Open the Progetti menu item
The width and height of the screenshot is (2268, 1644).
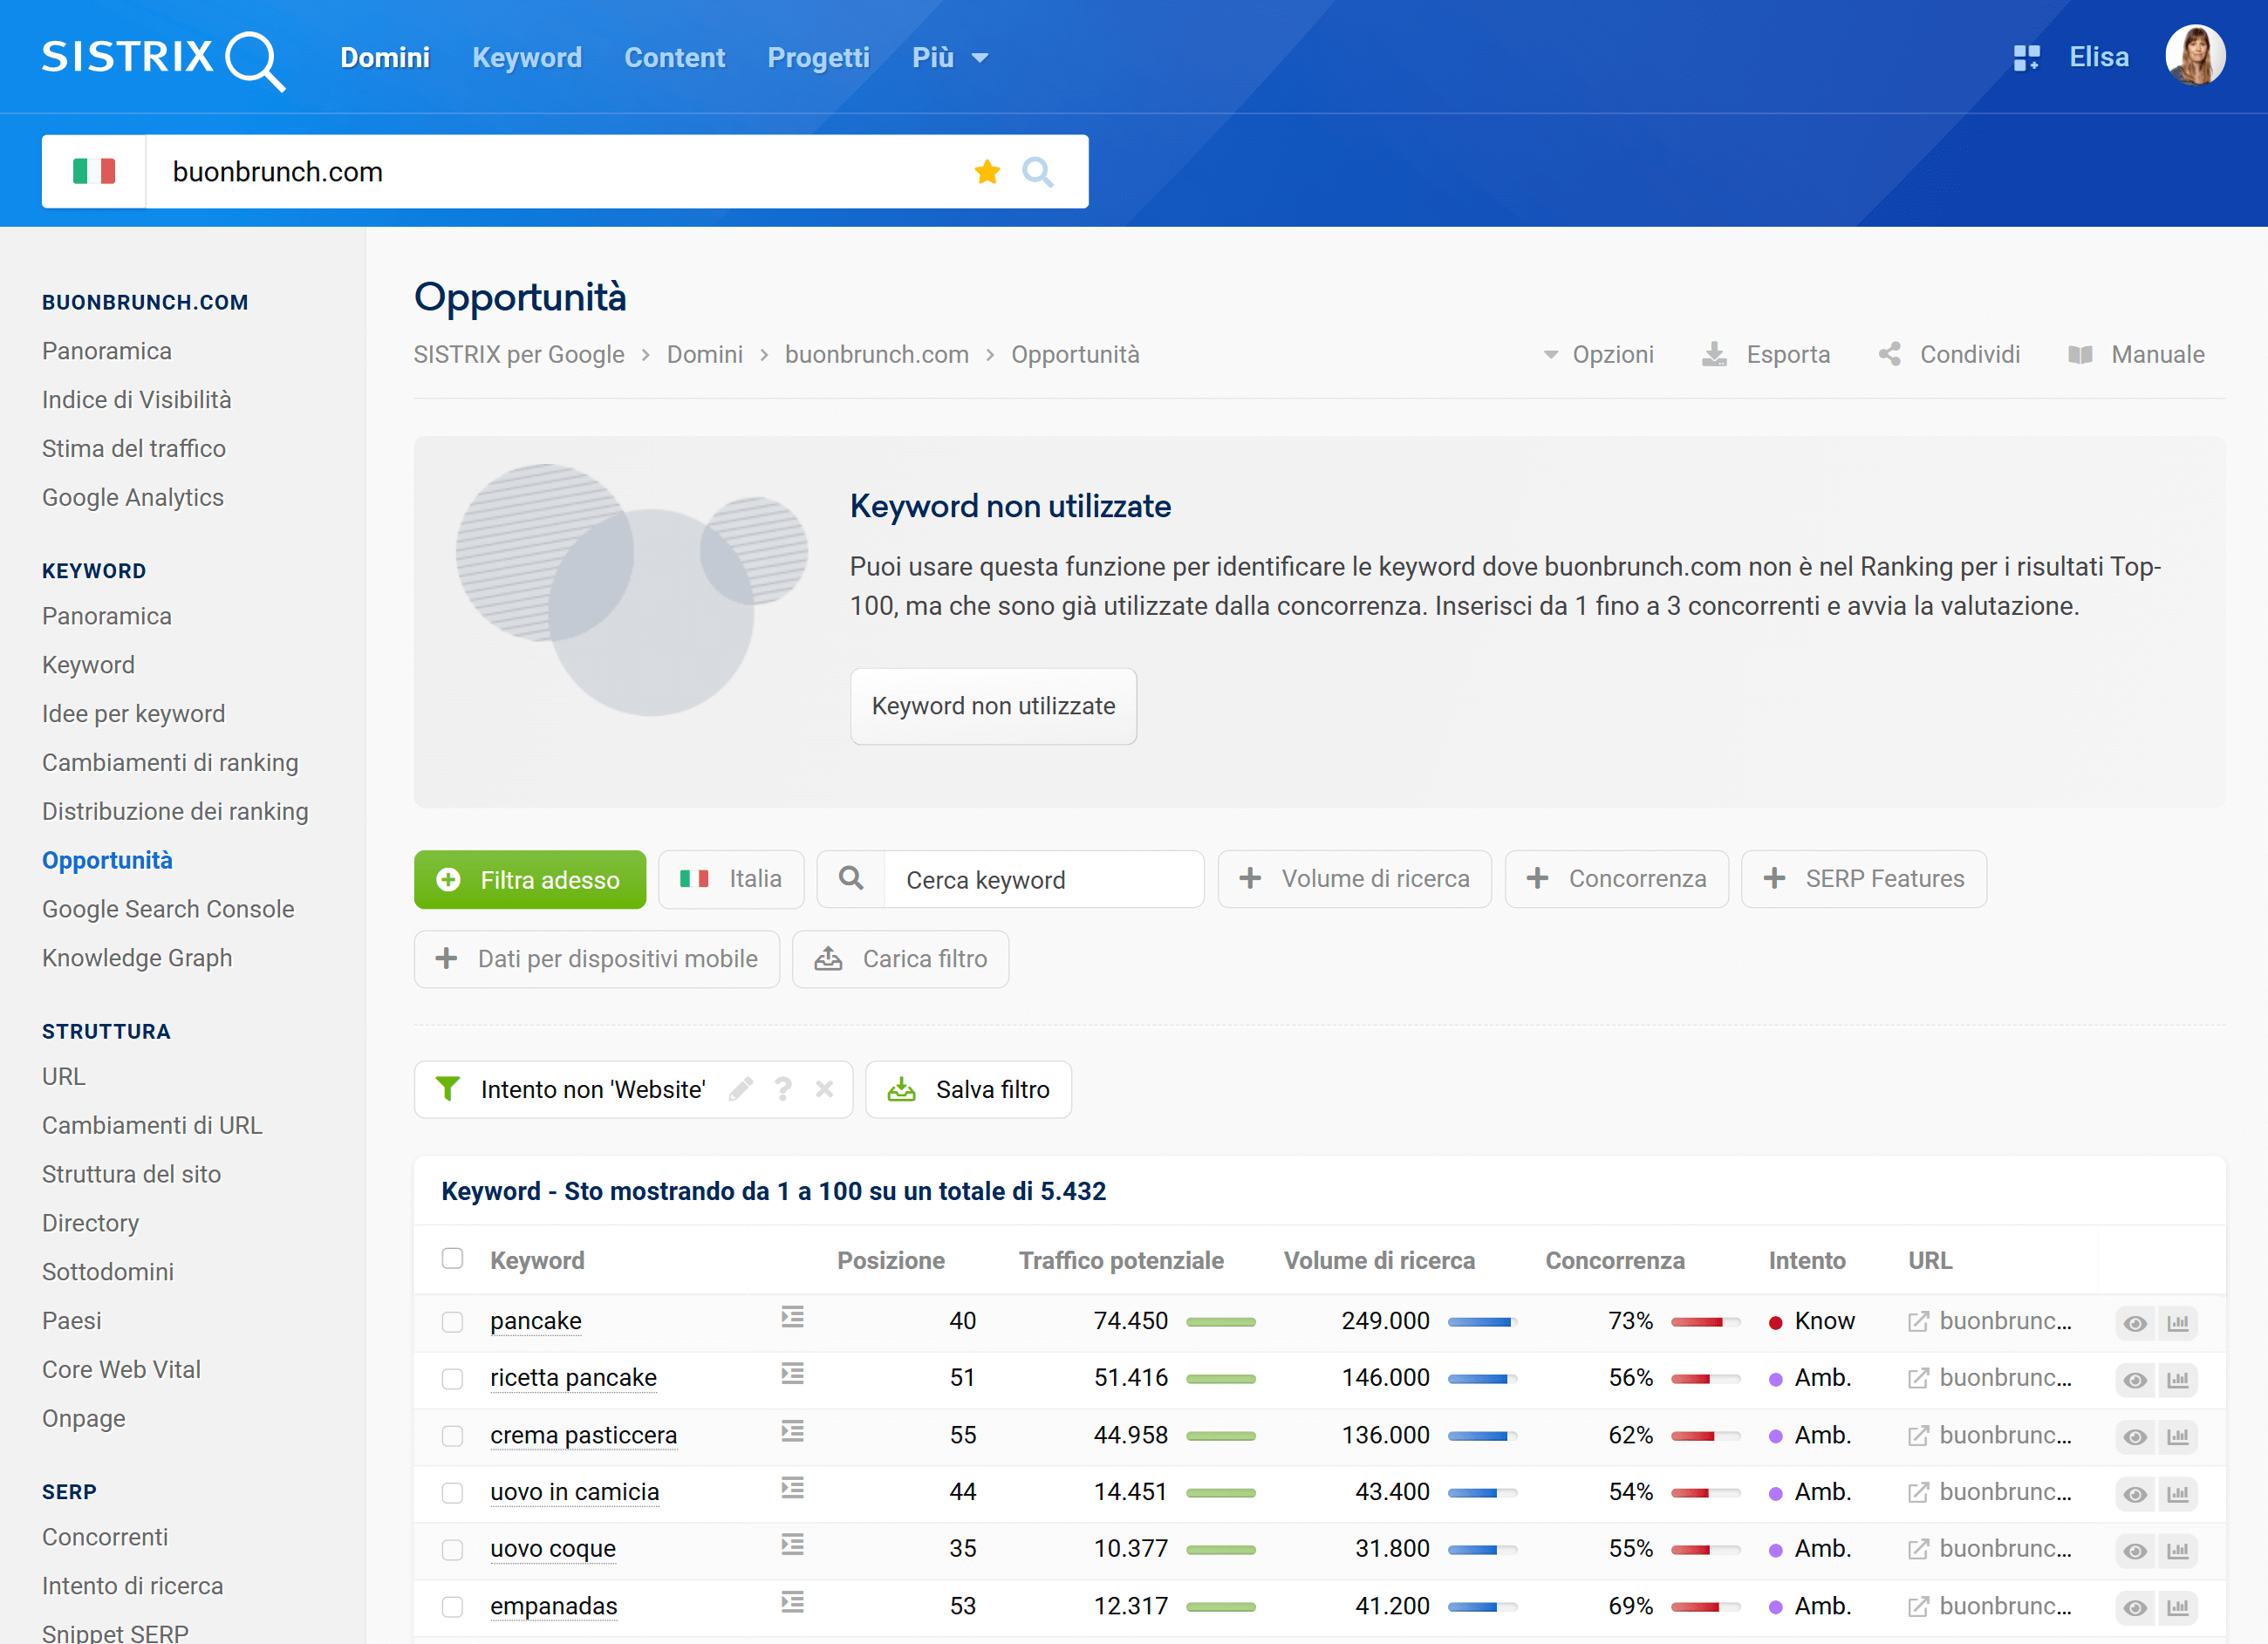click(x=818, y=57)
